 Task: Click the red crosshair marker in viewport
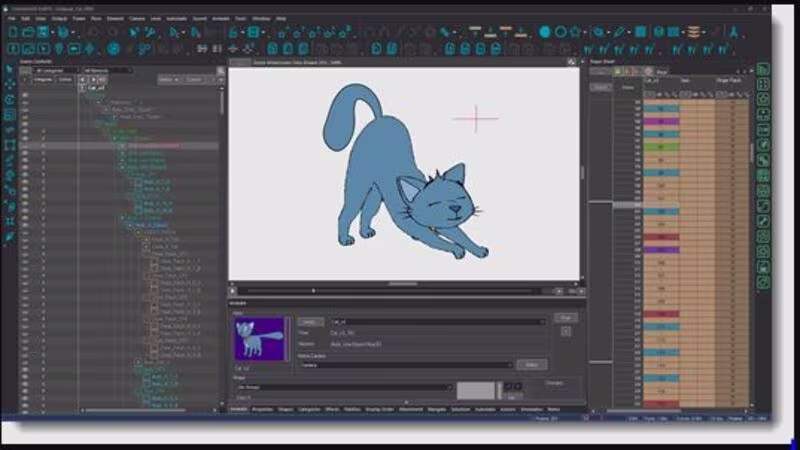[476, 119]
